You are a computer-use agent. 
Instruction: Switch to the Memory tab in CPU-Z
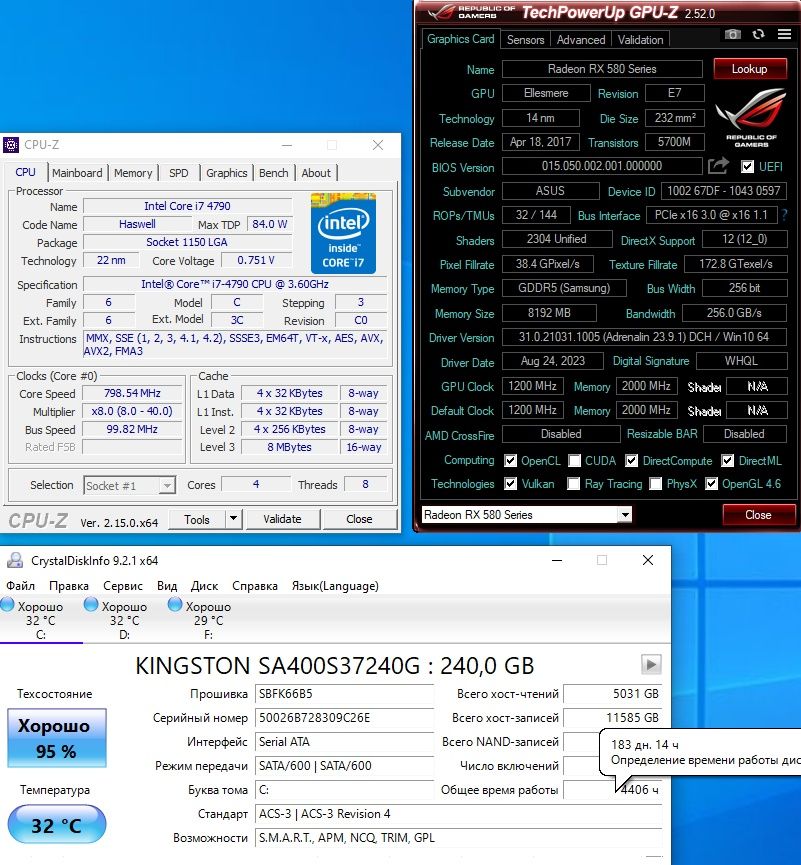(x=133, y=173)
